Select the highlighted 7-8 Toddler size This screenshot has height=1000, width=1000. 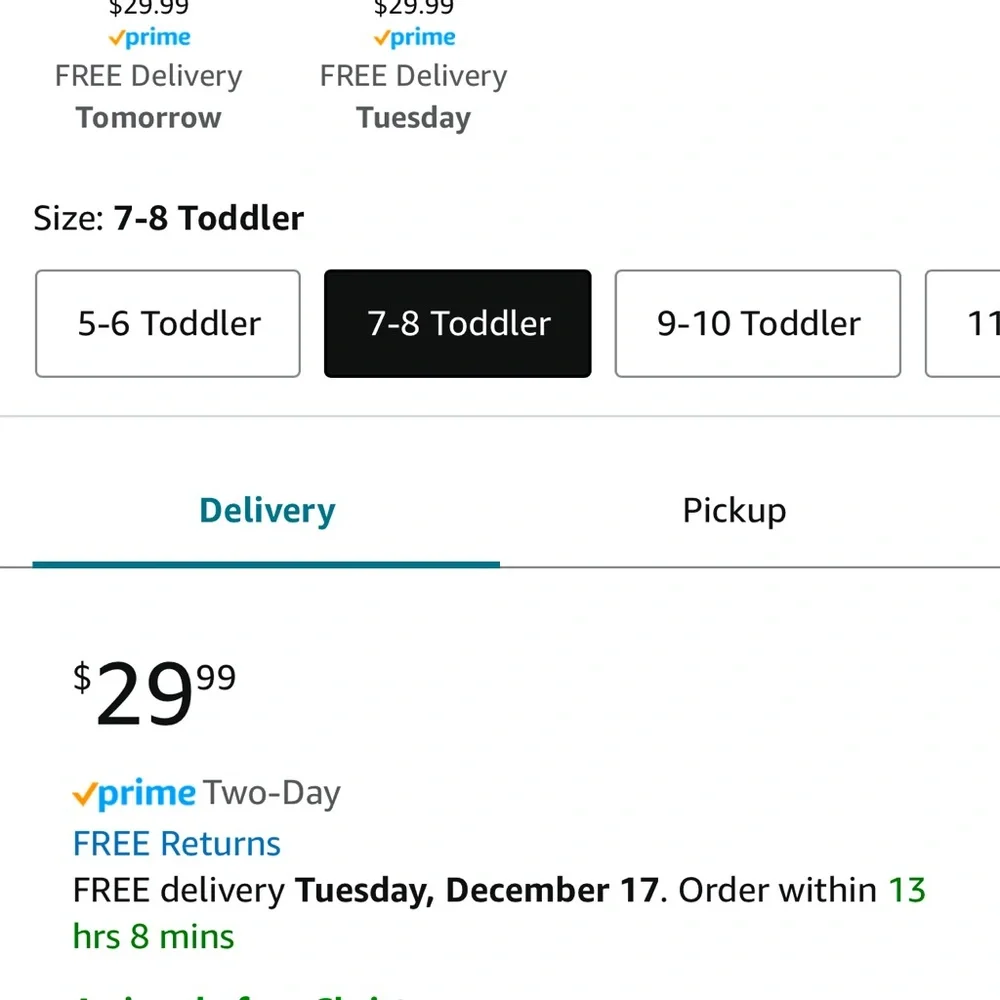pyautogui.click(x=458, y=323)
